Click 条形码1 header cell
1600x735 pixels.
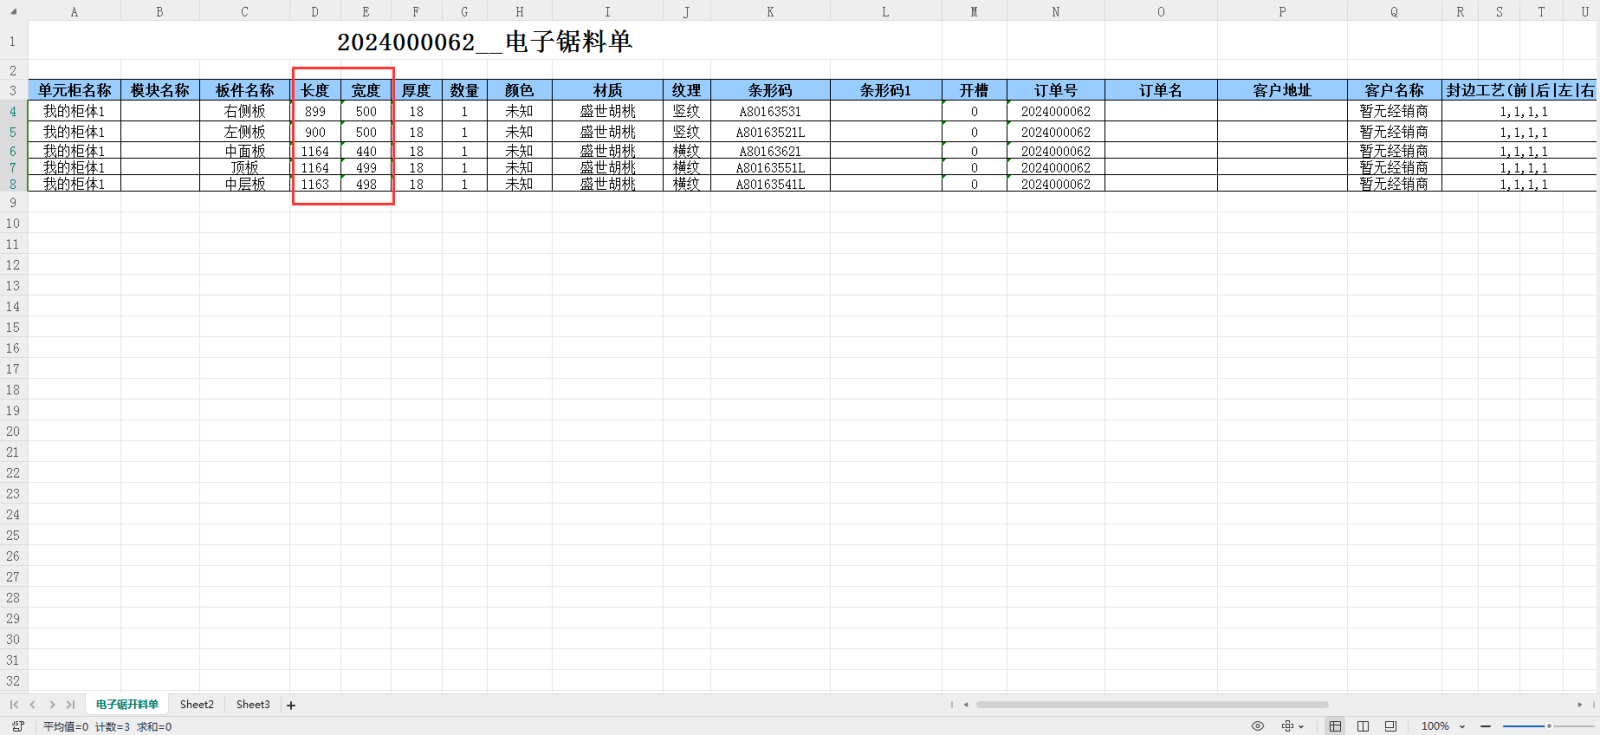point(886,90)
